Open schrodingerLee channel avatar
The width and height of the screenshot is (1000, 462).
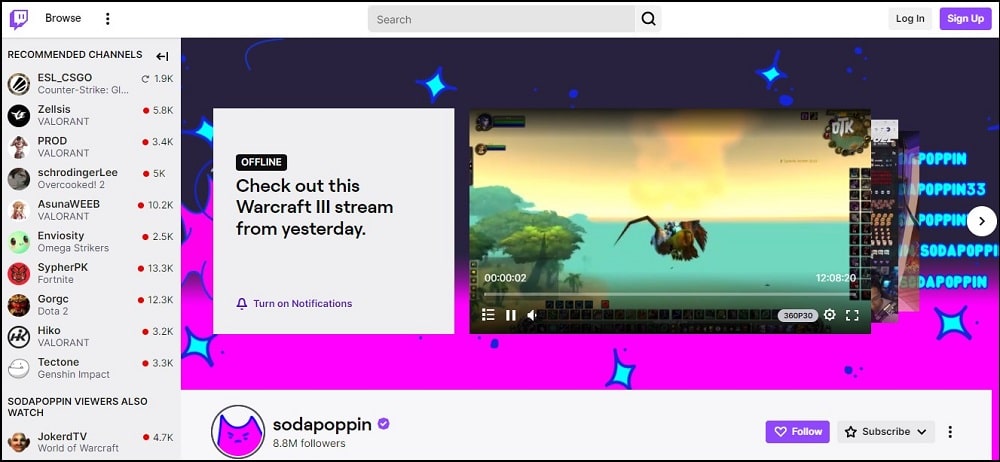[19, 179]
